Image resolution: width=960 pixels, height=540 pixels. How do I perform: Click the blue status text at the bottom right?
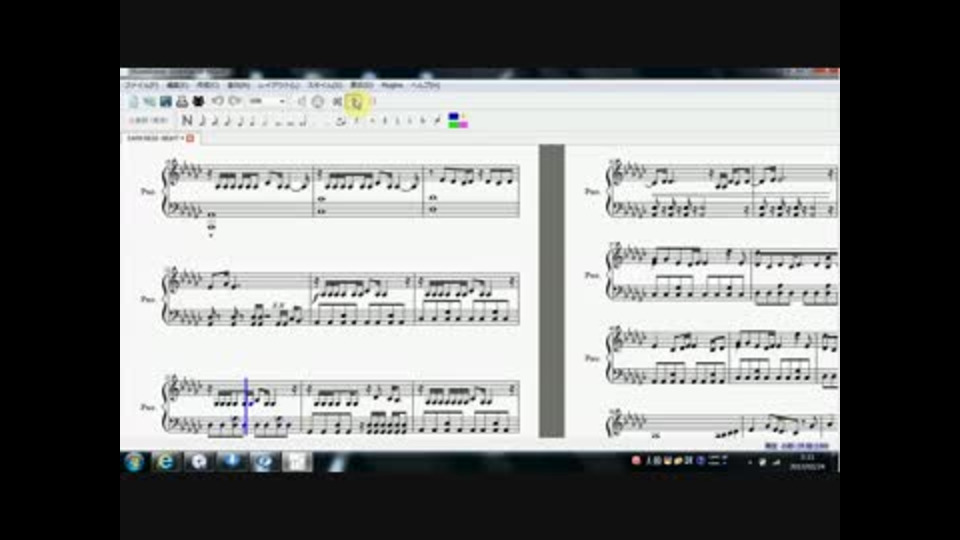coord(796,446)
